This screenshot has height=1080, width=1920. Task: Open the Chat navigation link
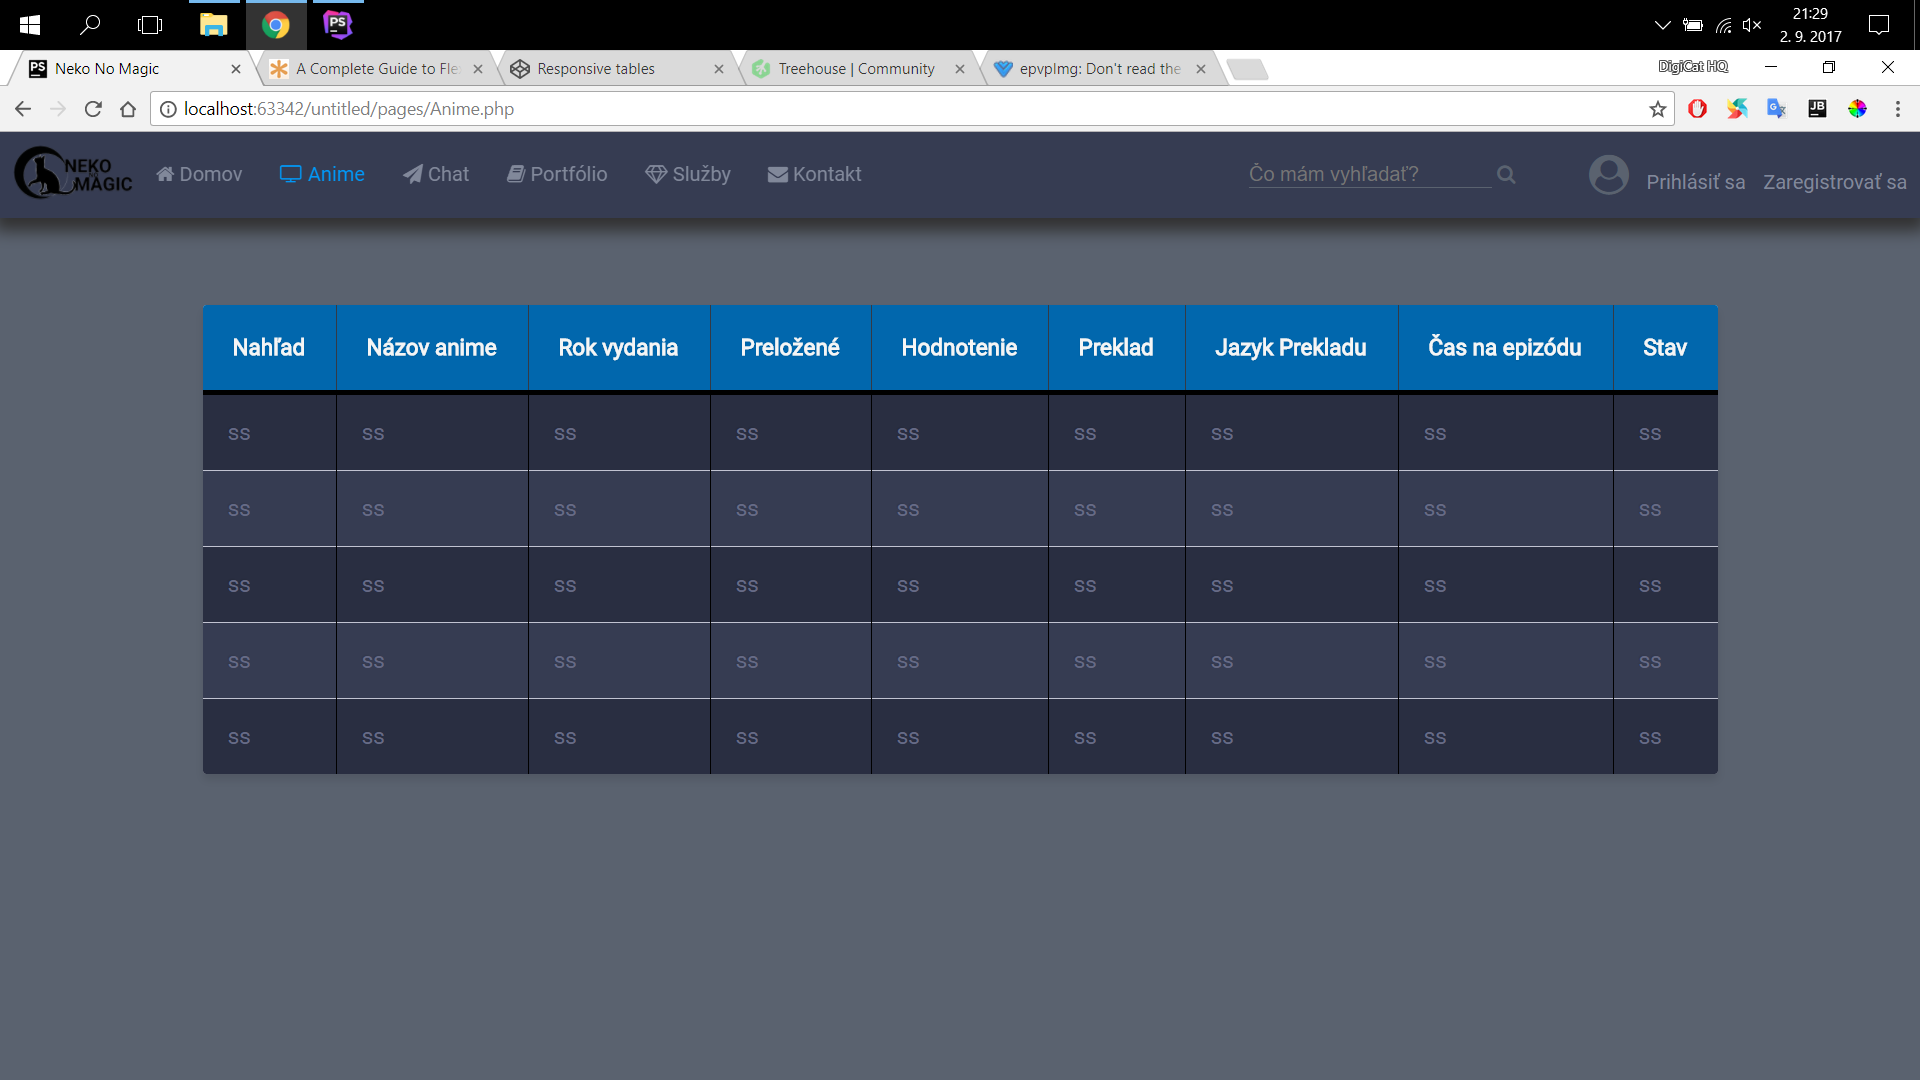[x=436, y=174]
